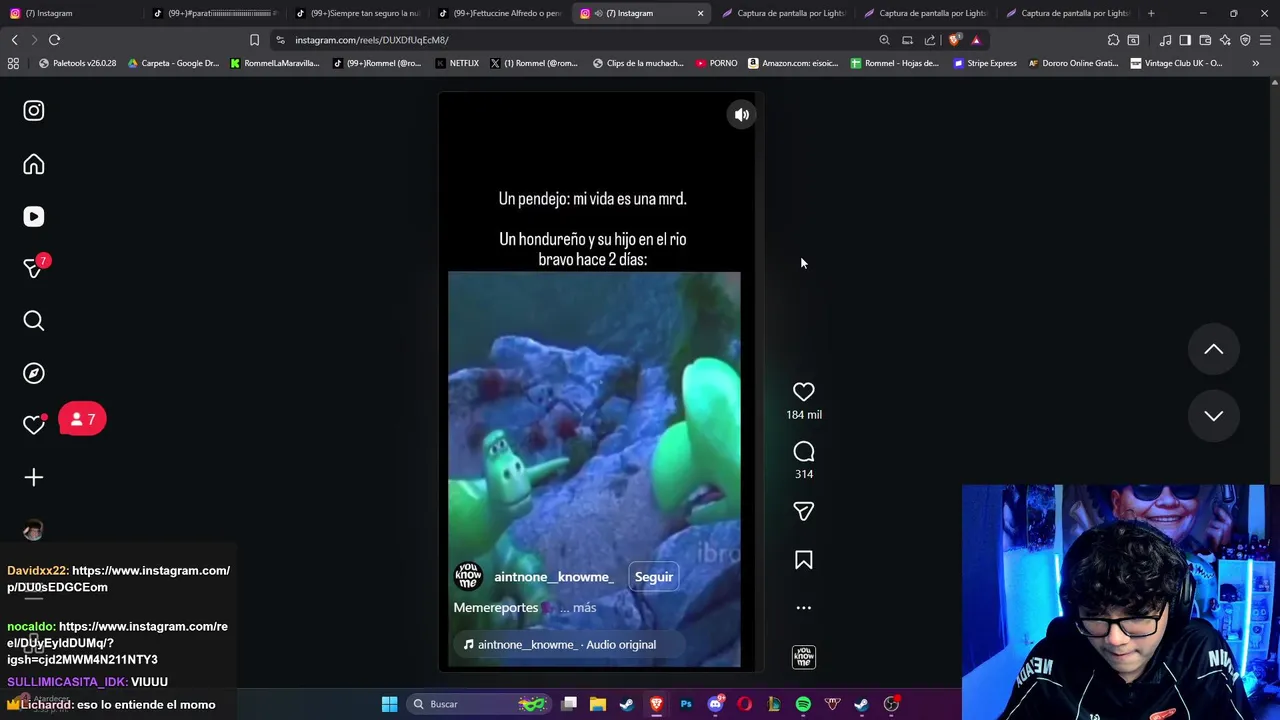Click the instagram.com/reels URL address bar

[575, 40]
